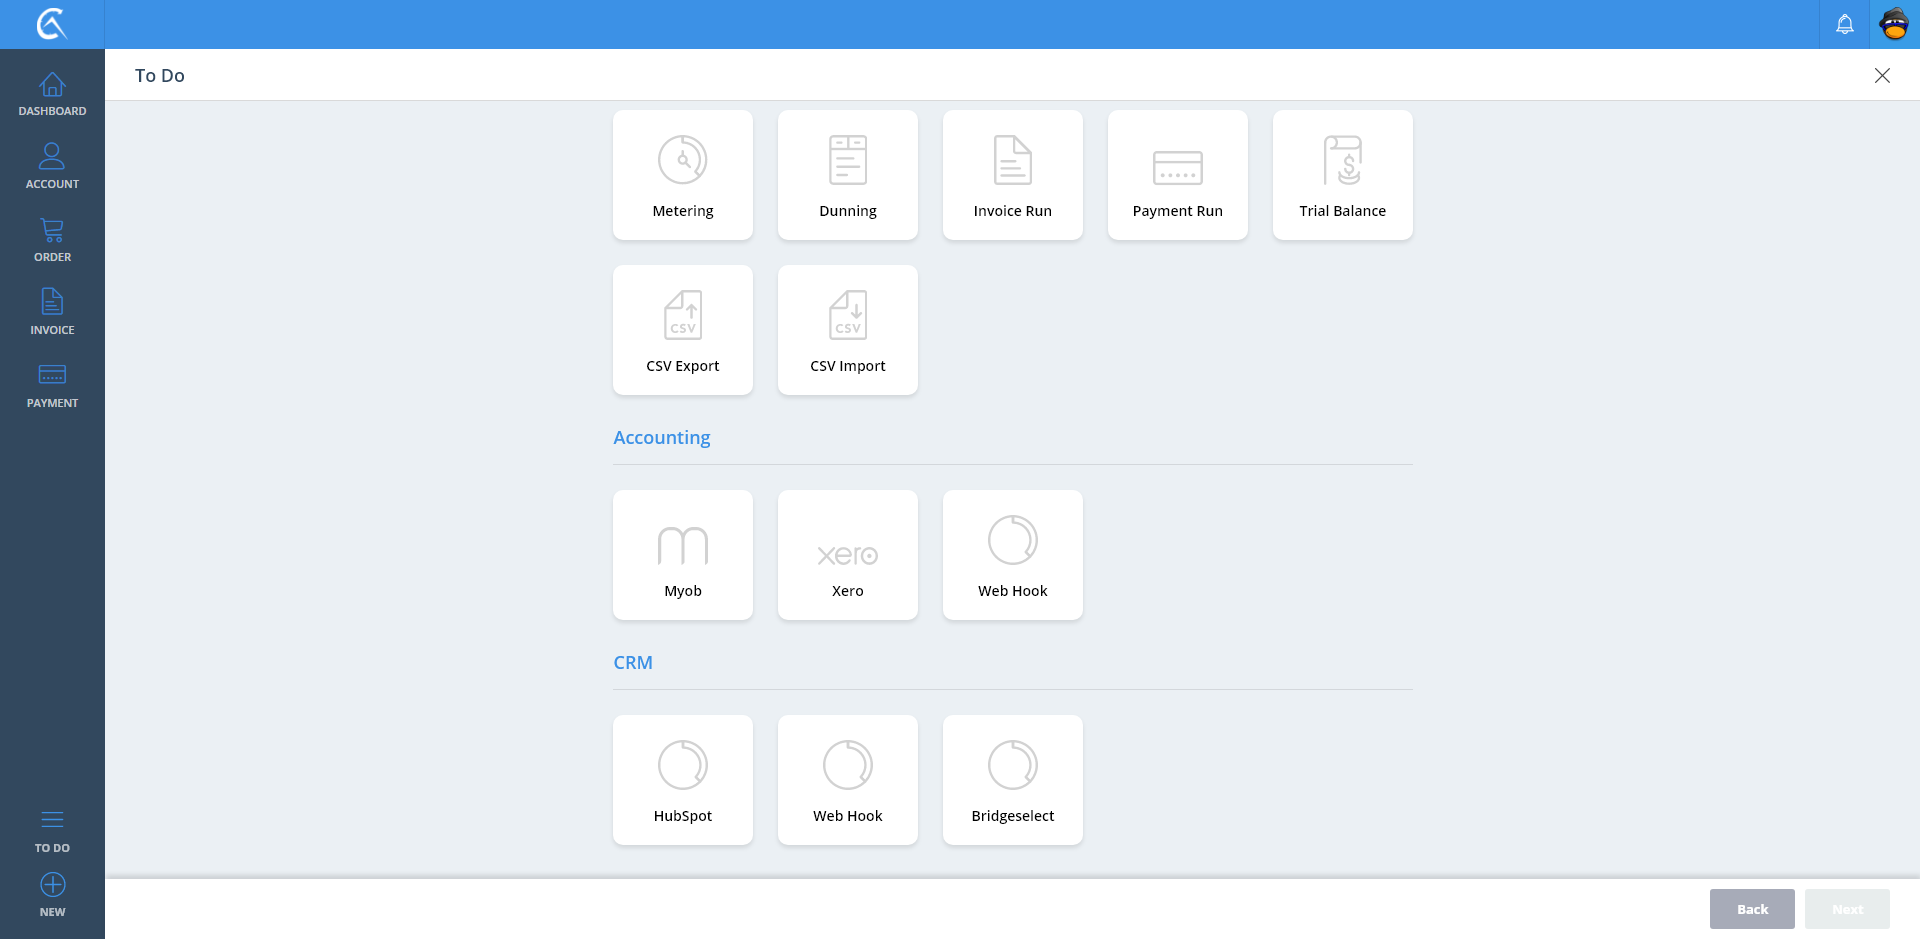Select the CSV Export tile
Image resolution: width=1920 pixels, height=939 pixels.
click(x=682, y=330)
